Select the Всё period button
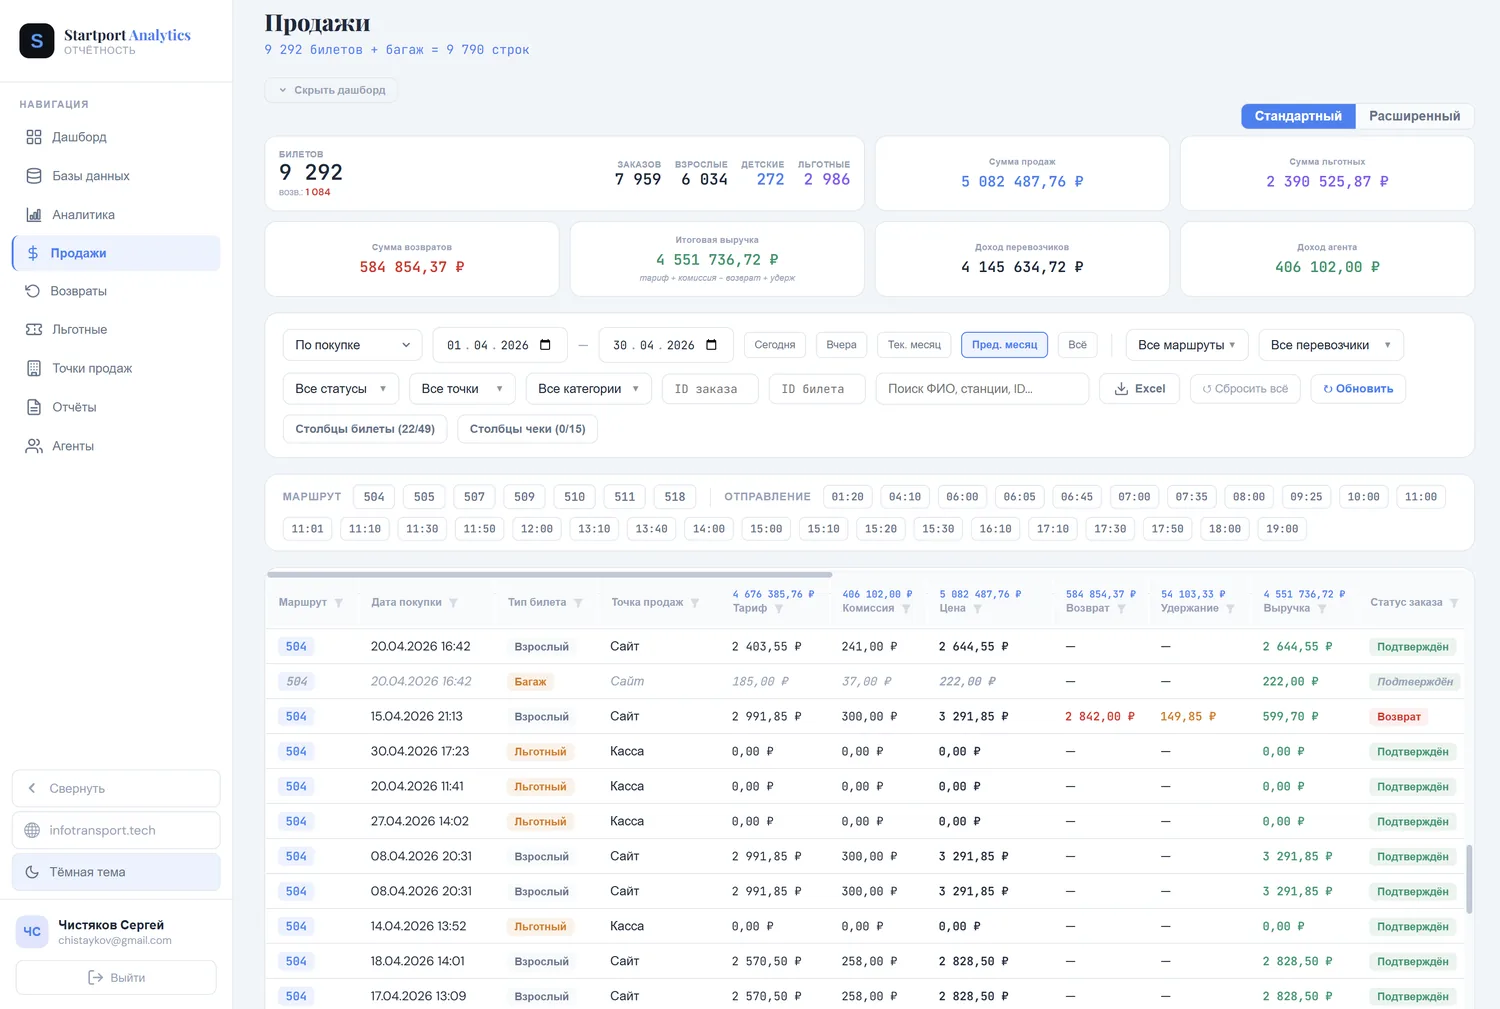1500x1009 pixels. 1077,345
